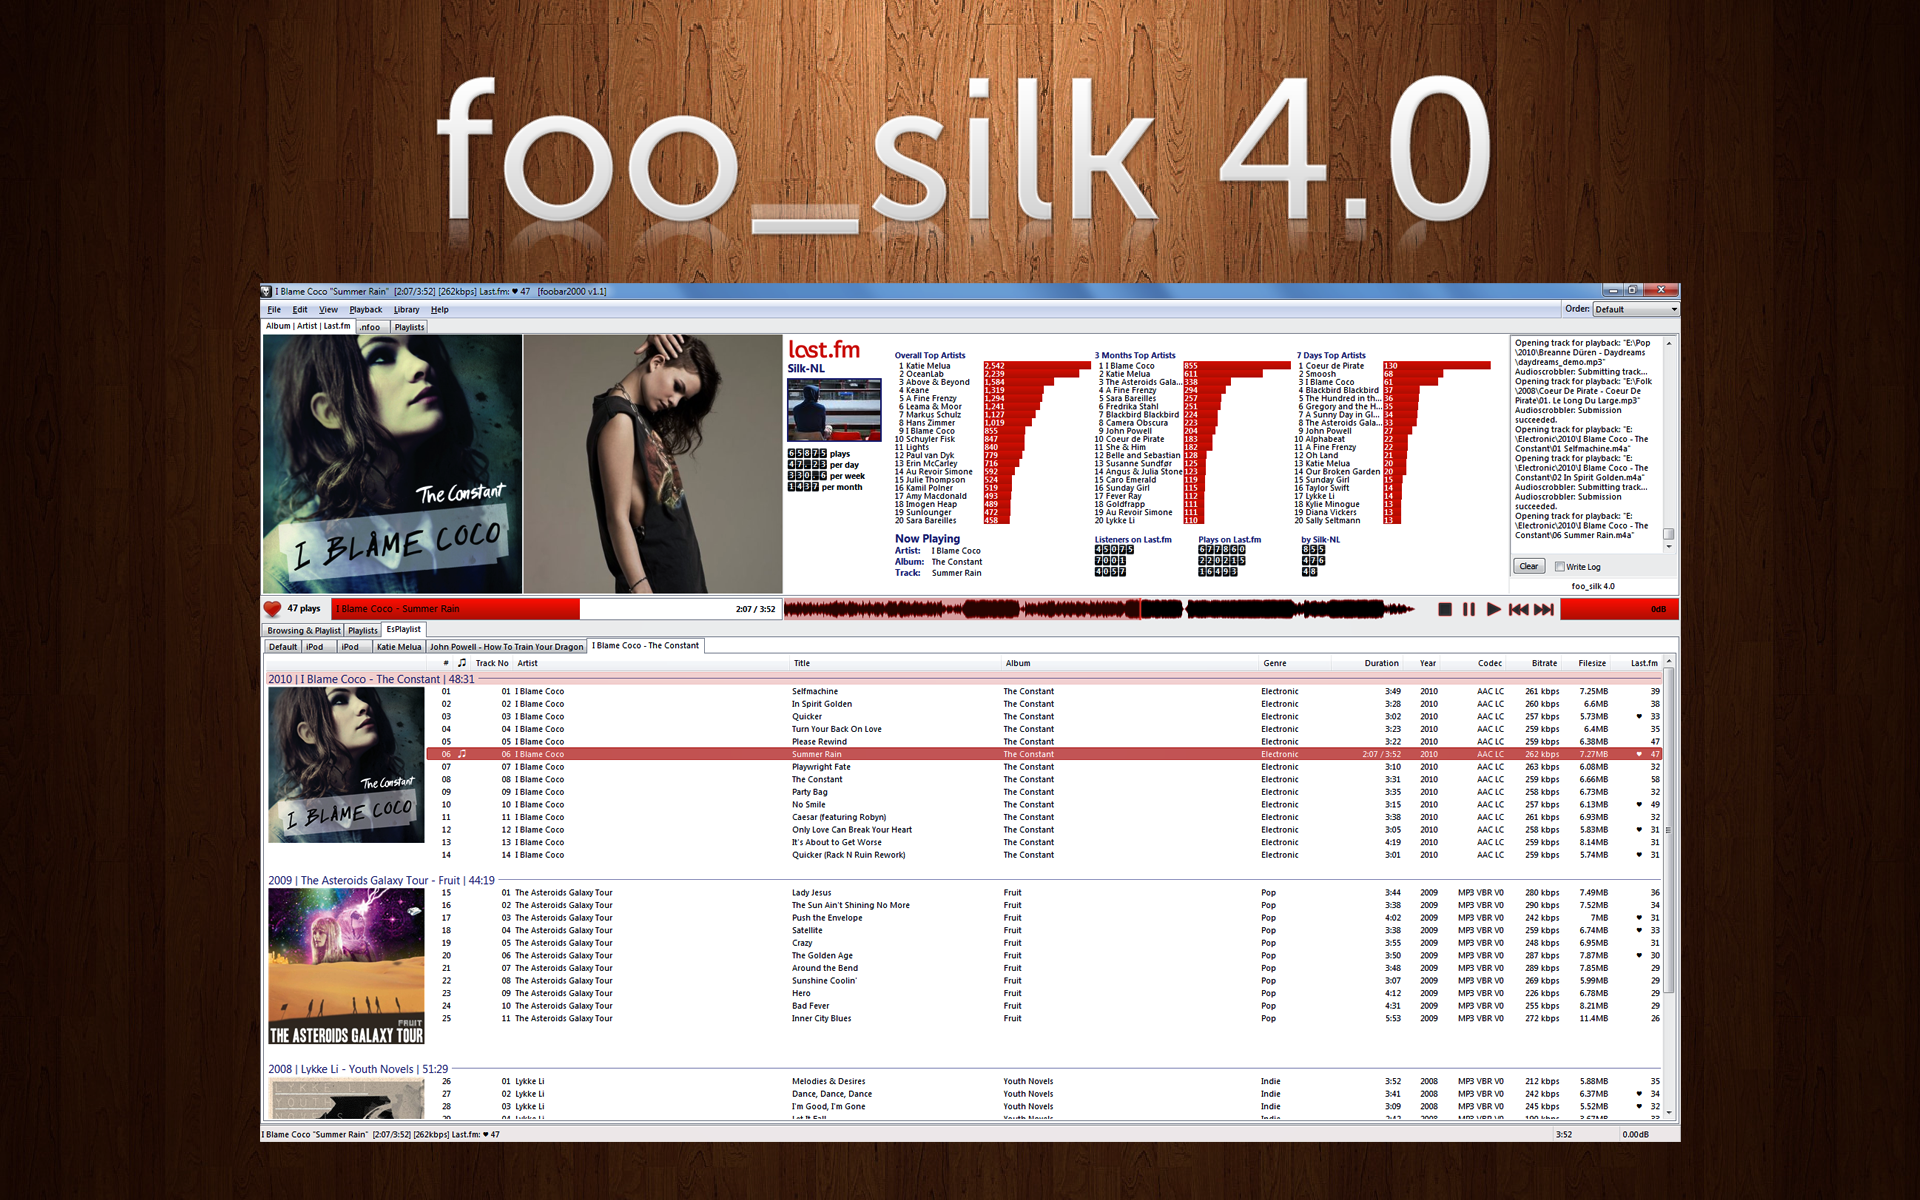Sort by the Title column header
Screen dimensions: 1920x1200
click(x=802, y=663)
